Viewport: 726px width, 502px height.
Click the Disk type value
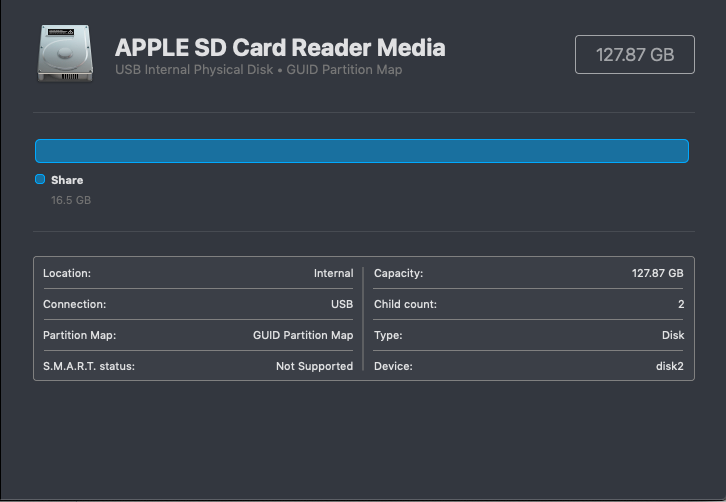[x=673, y=335]
